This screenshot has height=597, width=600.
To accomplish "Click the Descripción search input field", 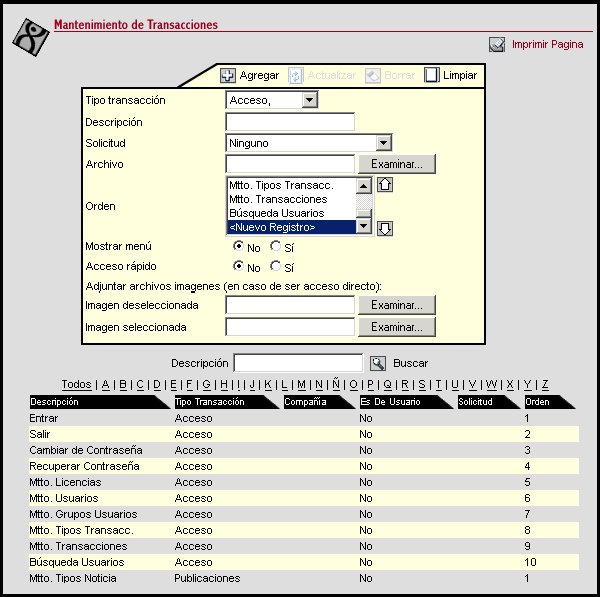I will click(x=297, y=363).
